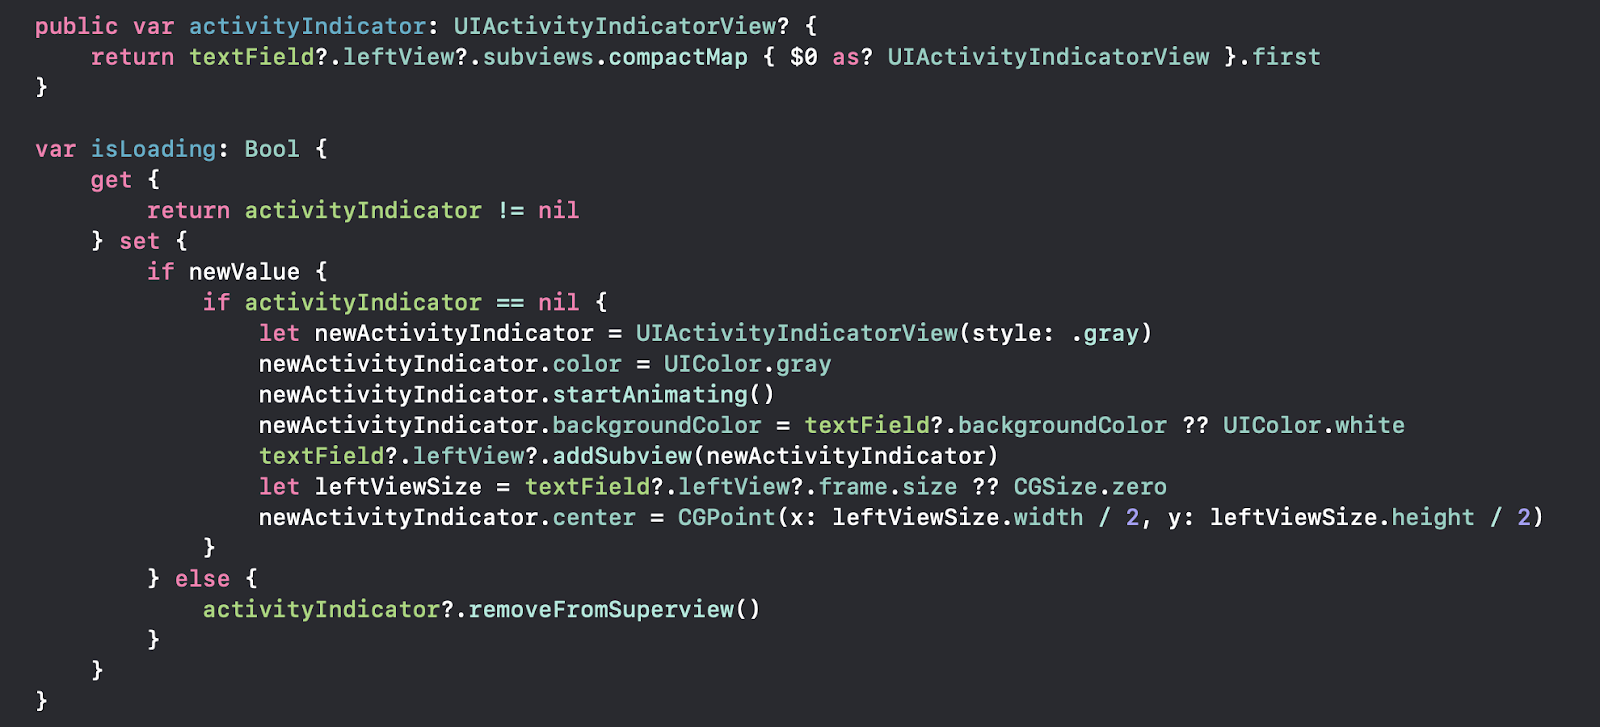
Task: Click the 'UIColor.gray' value
Action: pyautogui.click(x=747, y=364)
